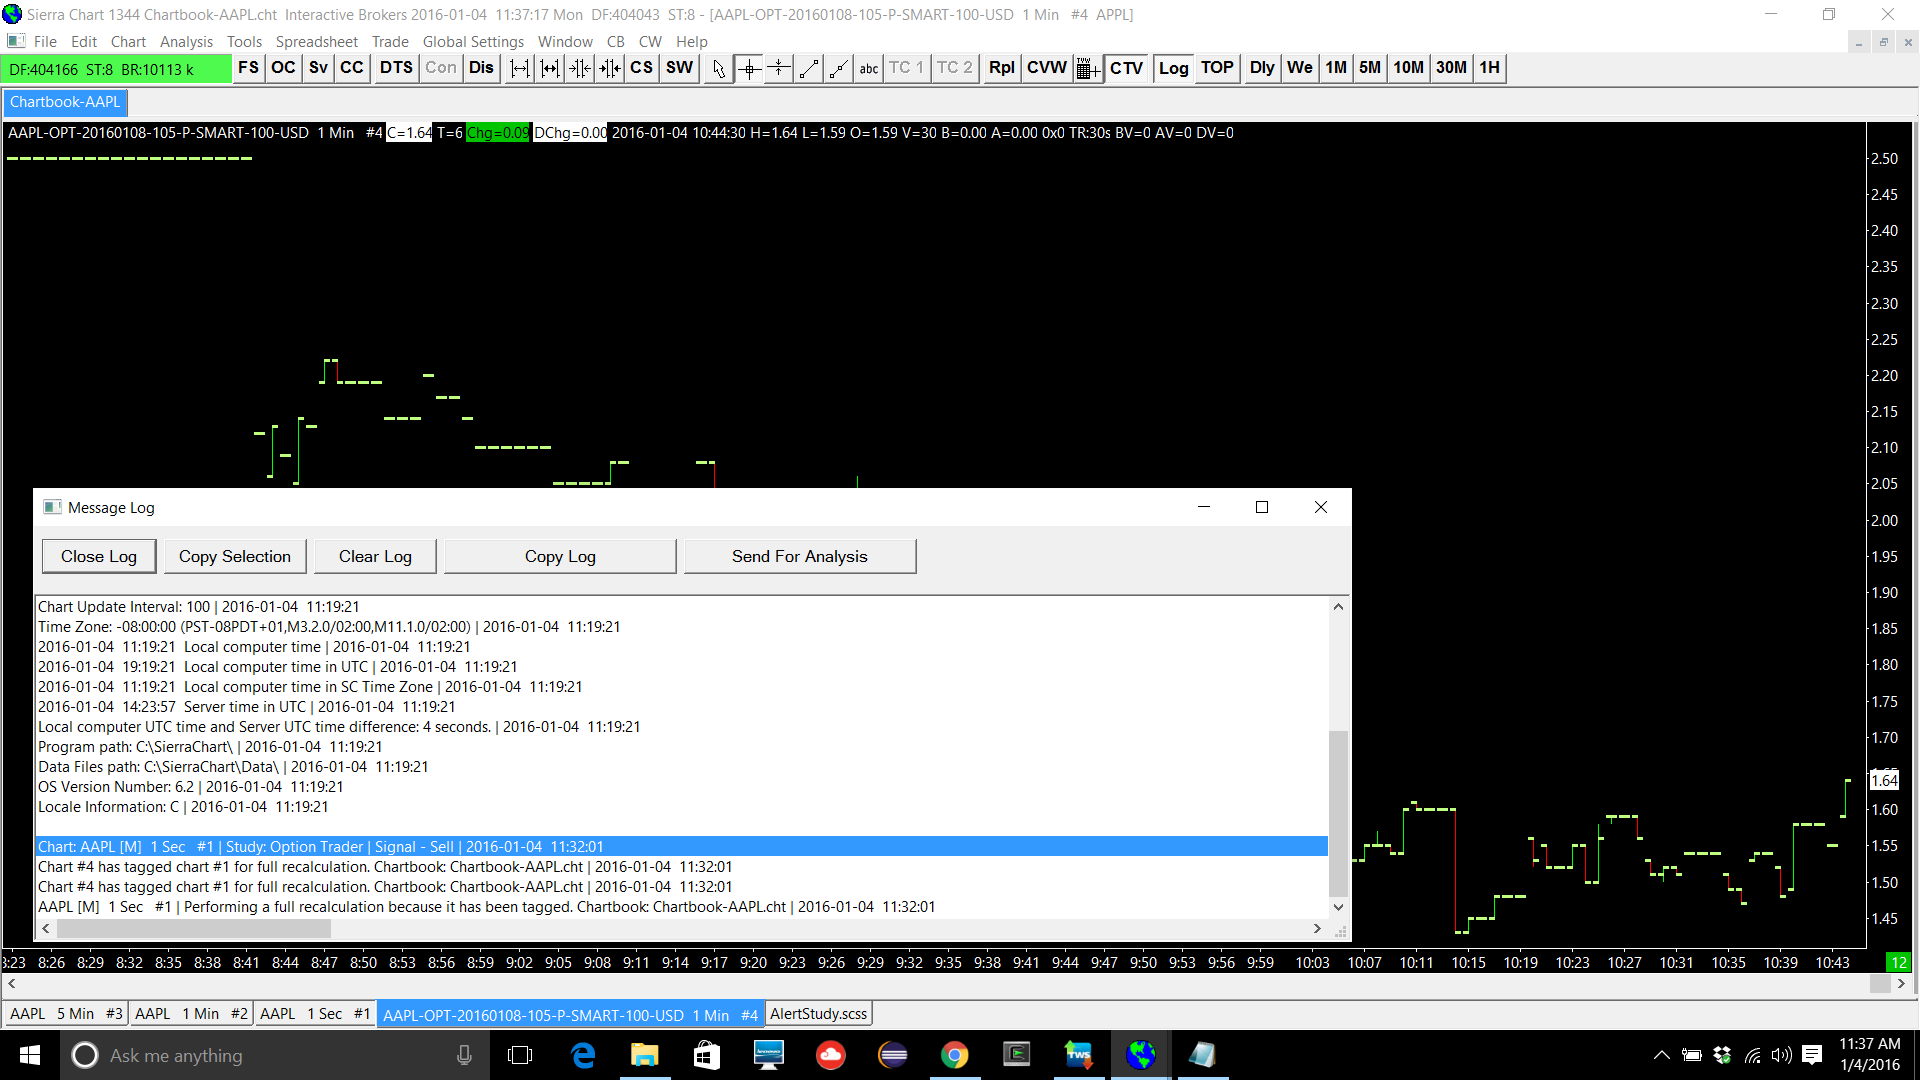Click Send For Analysis button
The image size is (1920, 1080).
click(x=799, y=556)
